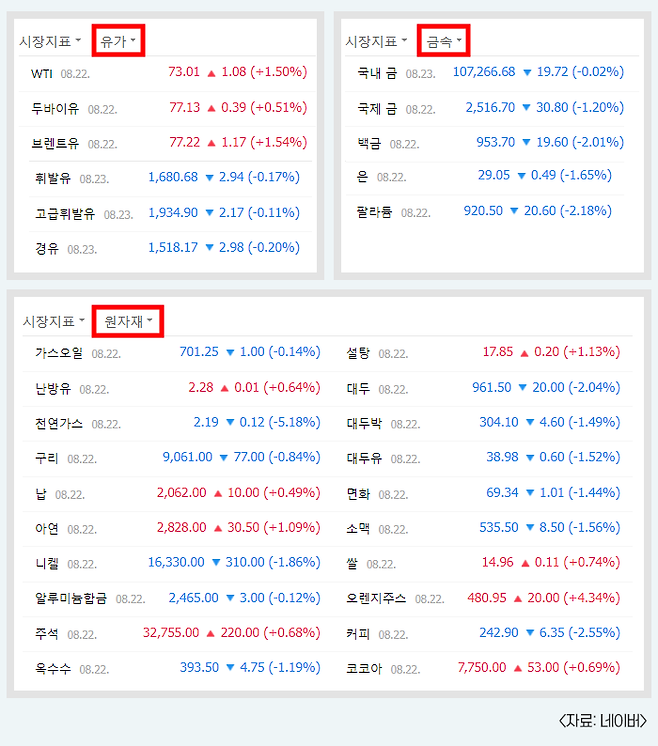Click the down arrow next to 천연가스
The height and width of the screenshot is (746, 658).
pos(230,422)
